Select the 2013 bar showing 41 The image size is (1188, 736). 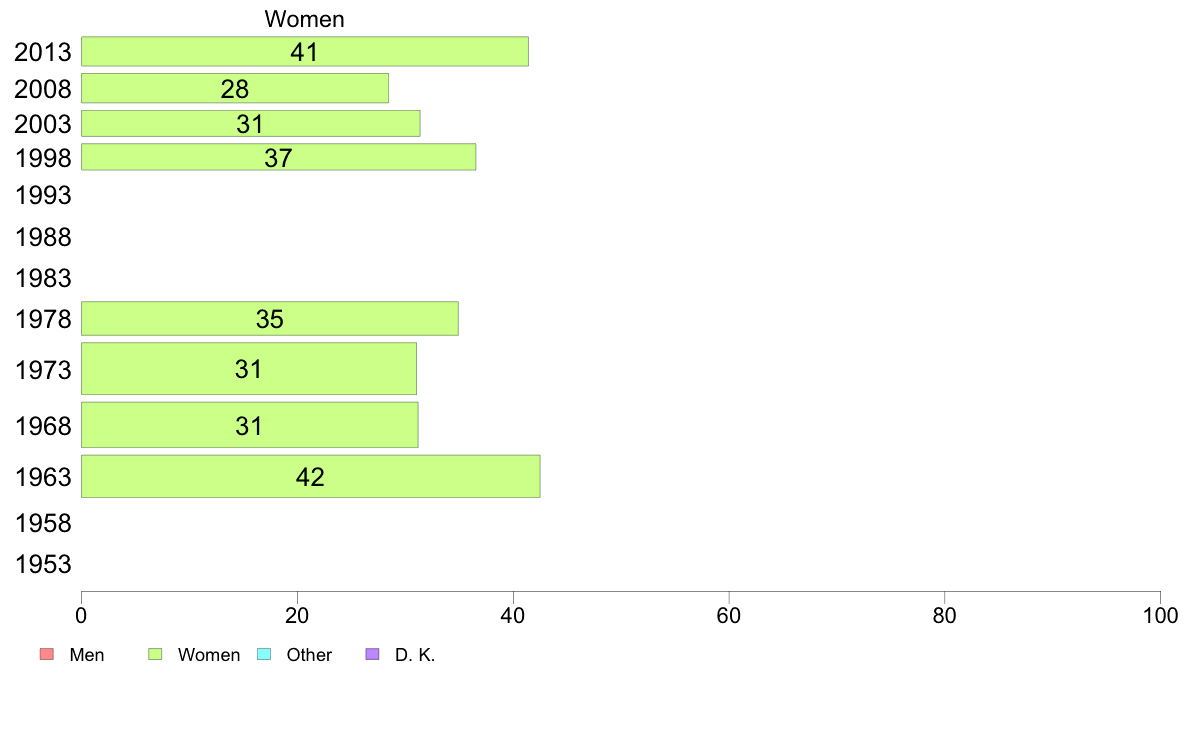(305, 52)
